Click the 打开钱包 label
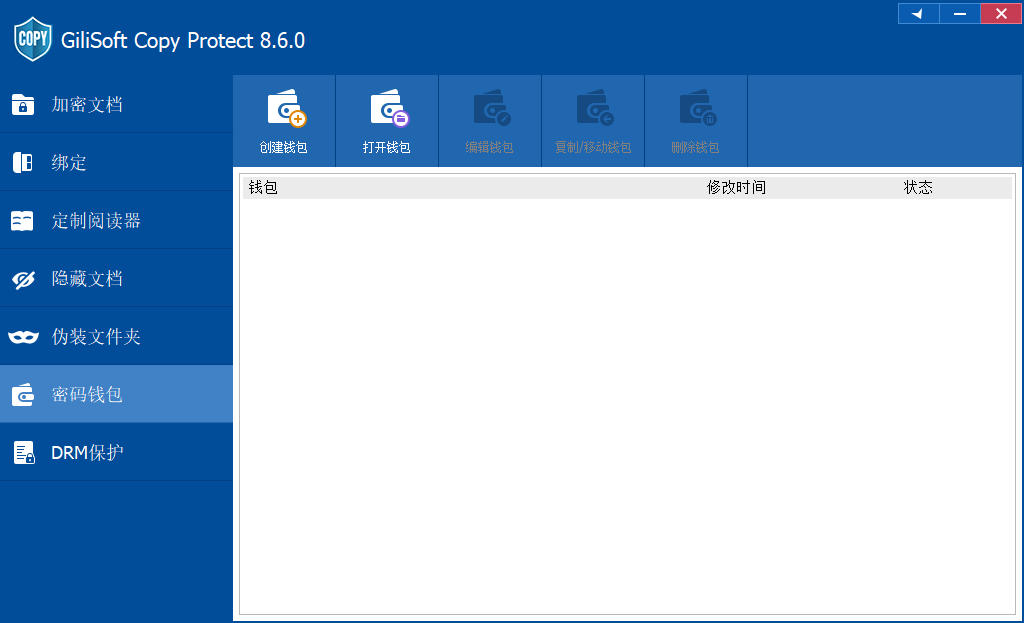This screenshot has width=1024, height=623. pyautogui.click(x=387, y=148)
